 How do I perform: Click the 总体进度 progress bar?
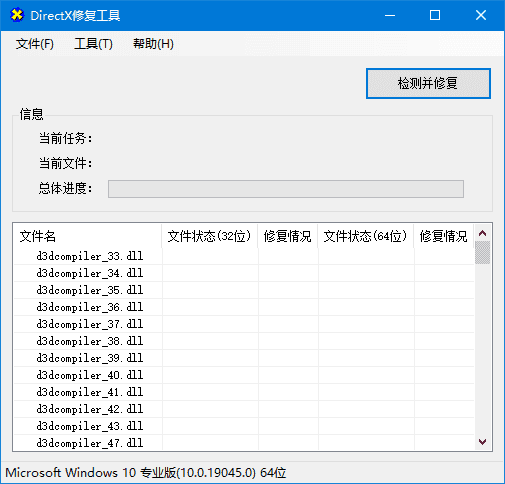pyautogui.click(x=286, y=189)
